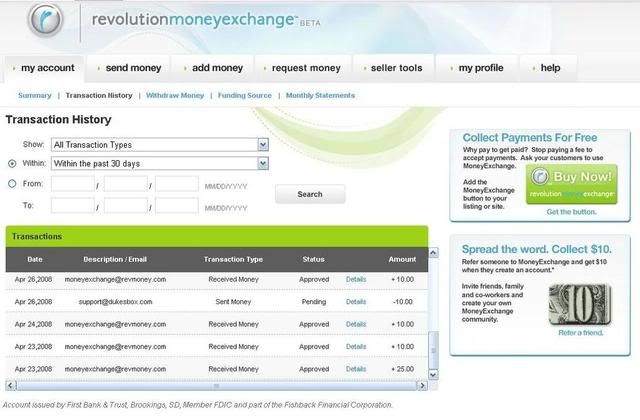Click the Sent Money type cell
The image size is (640, 420).
point(233,302)
